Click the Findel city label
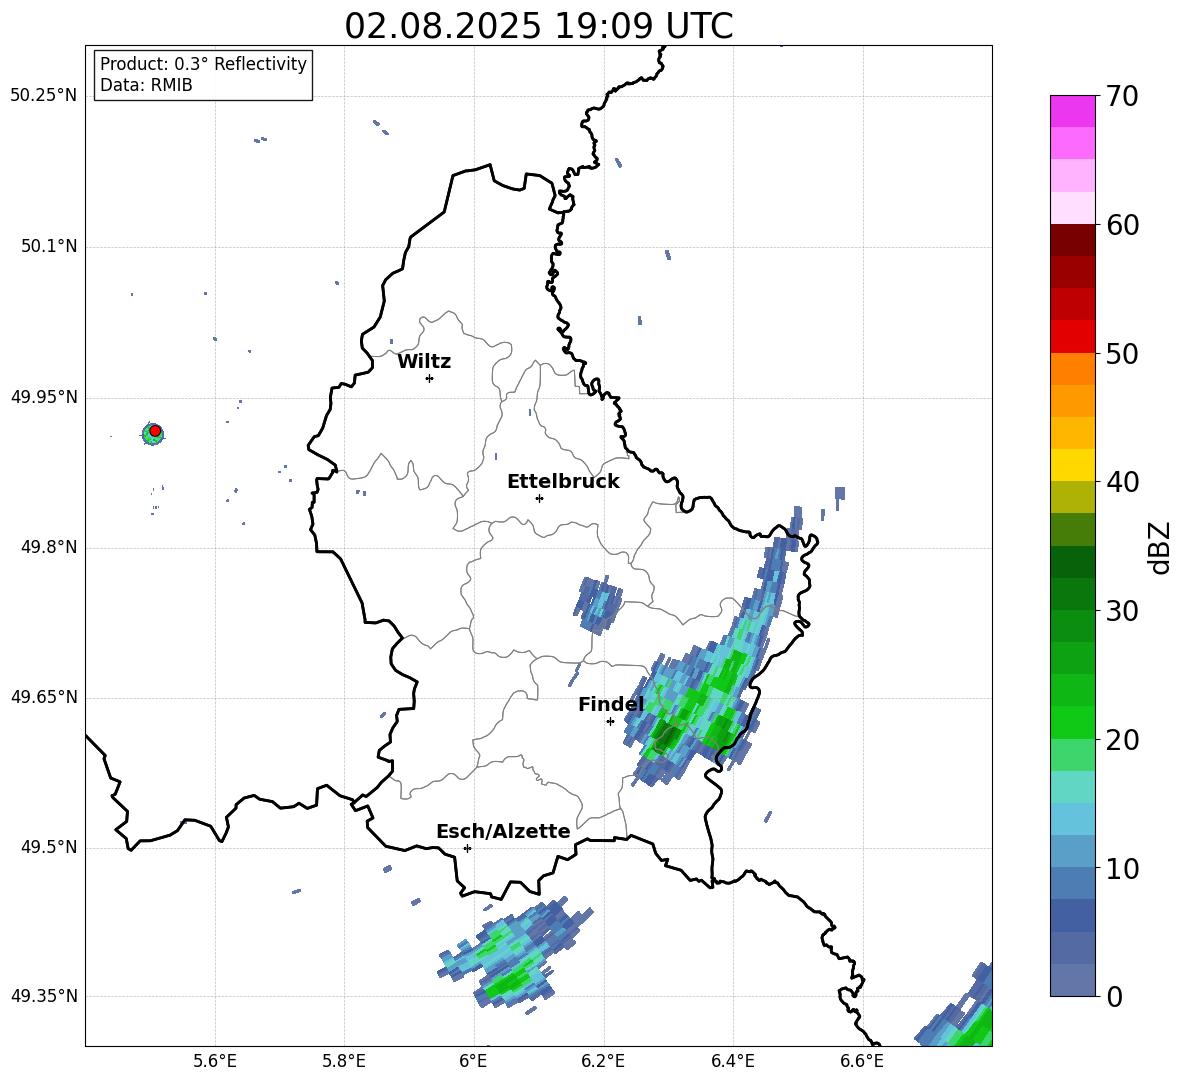This screenshot has width=1184, height=1081. [x=611, y=704]
